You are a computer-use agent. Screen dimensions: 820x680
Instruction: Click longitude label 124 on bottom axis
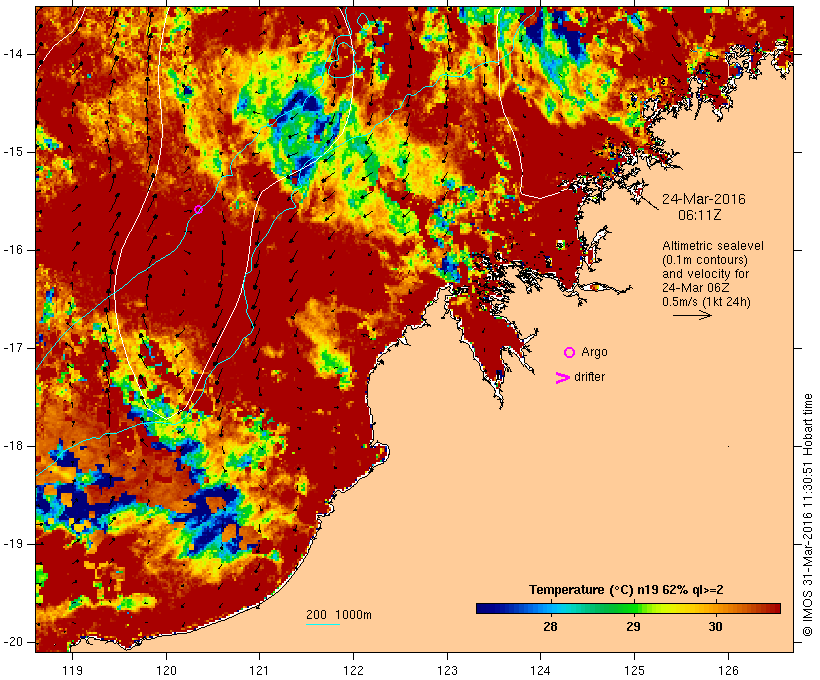(540, 670)
